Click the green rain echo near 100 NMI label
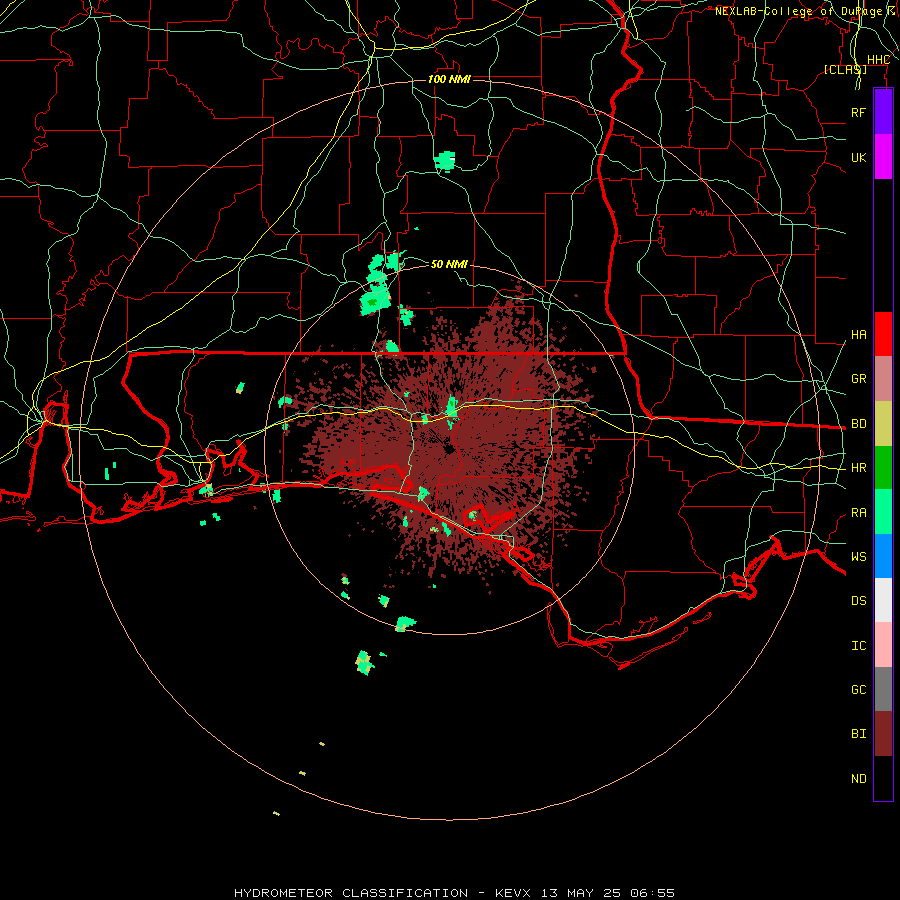Image resolution: width=900 pixels, height=900 pixels. coord(445,161)
